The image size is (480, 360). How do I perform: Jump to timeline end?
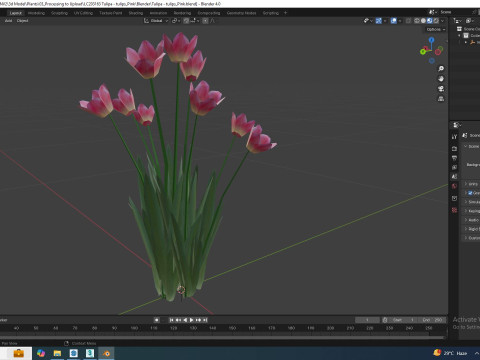205,320
